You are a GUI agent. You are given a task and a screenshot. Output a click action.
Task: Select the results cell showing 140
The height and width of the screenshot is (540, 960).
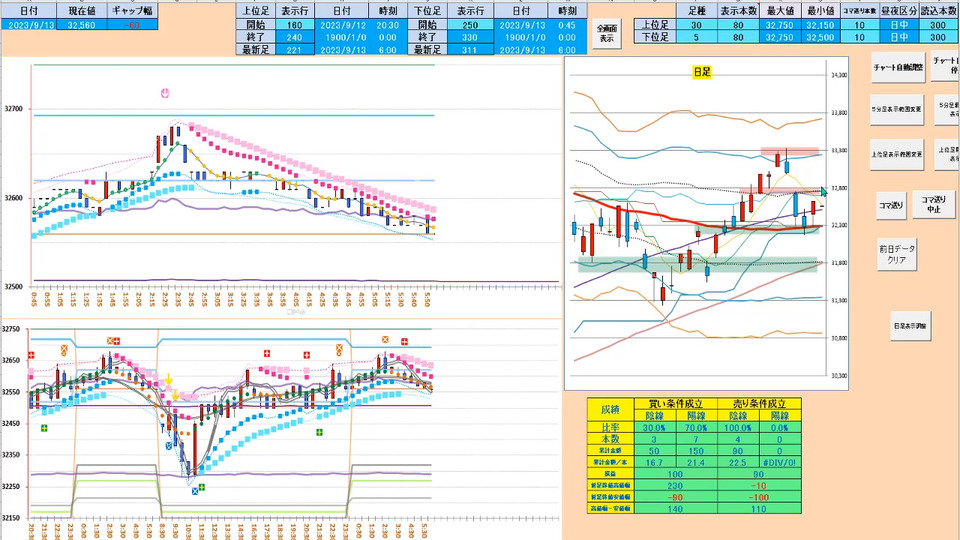coord(675,508)
